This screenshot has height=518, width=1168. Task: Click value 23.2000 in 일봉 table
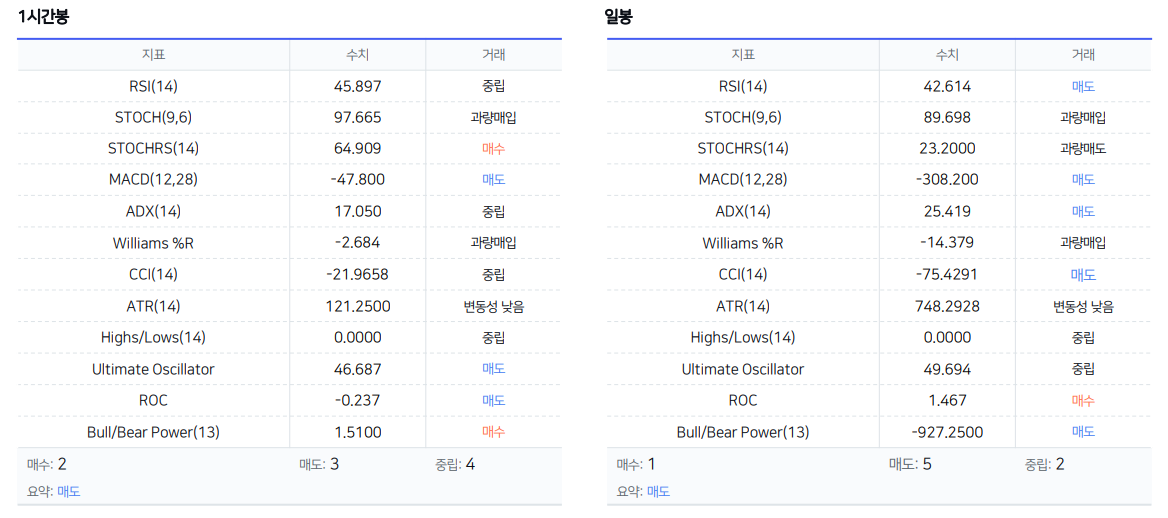[947, 149]
